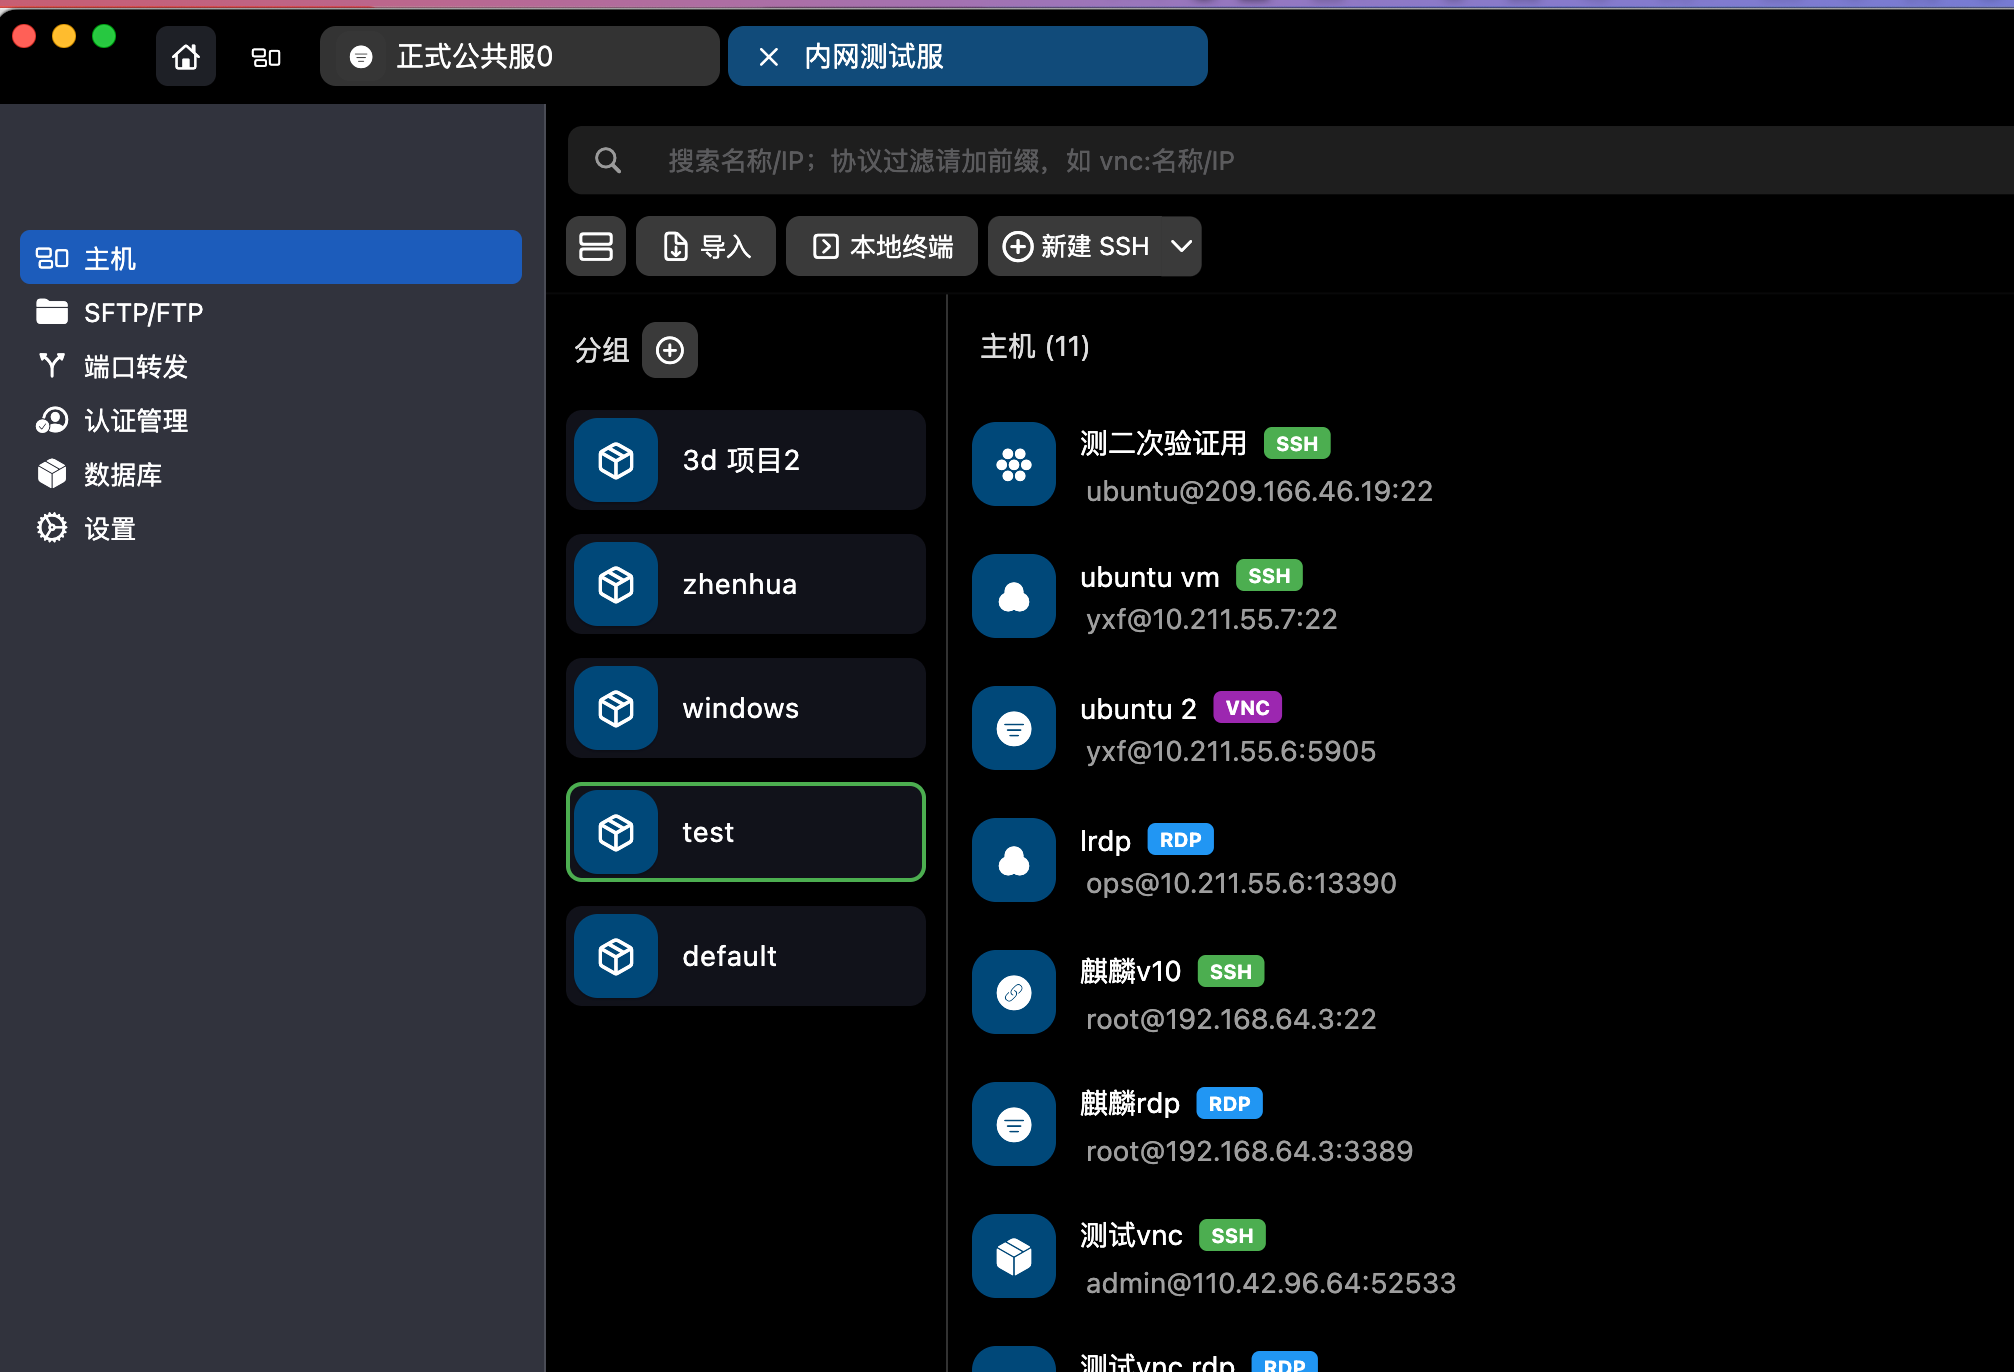Click the 测二次验证用 host icon

click(1014, 464)
